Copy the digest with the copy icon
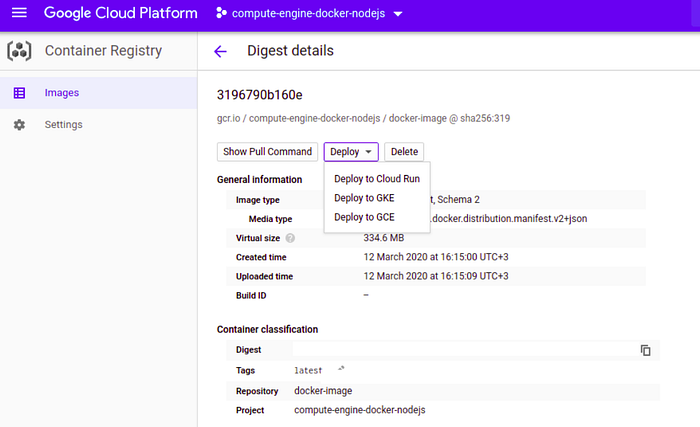The width and height of the screenshot is (700, 427). (x=646, y=350)
